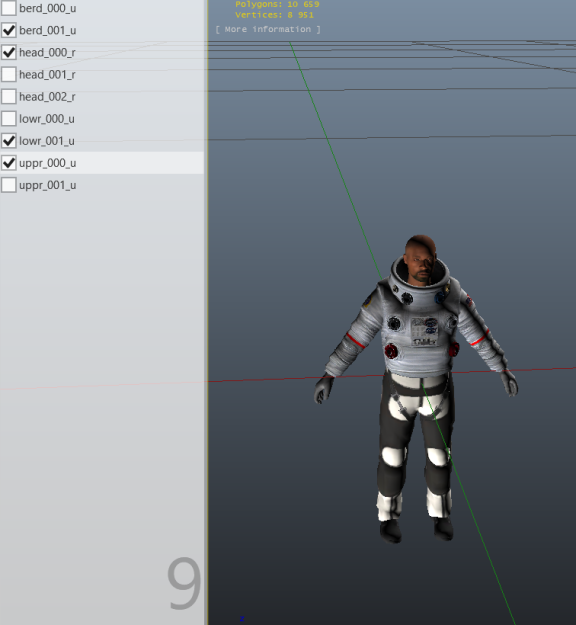Check the head_002_r checkbox box

[9, 96]
